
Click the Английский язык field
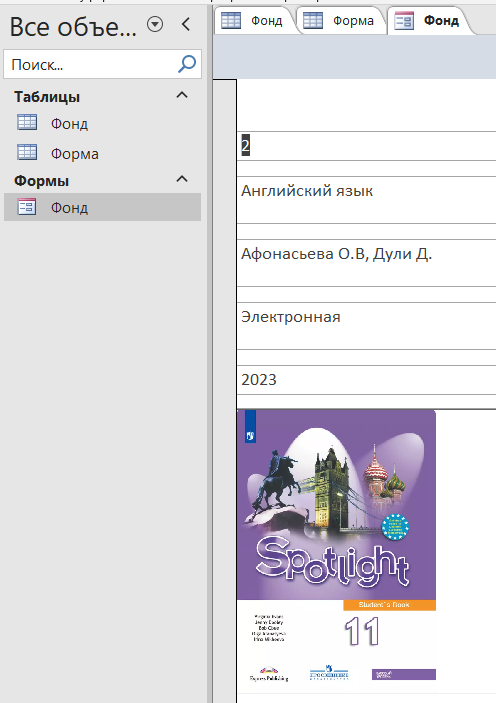(x=366, y=200)
